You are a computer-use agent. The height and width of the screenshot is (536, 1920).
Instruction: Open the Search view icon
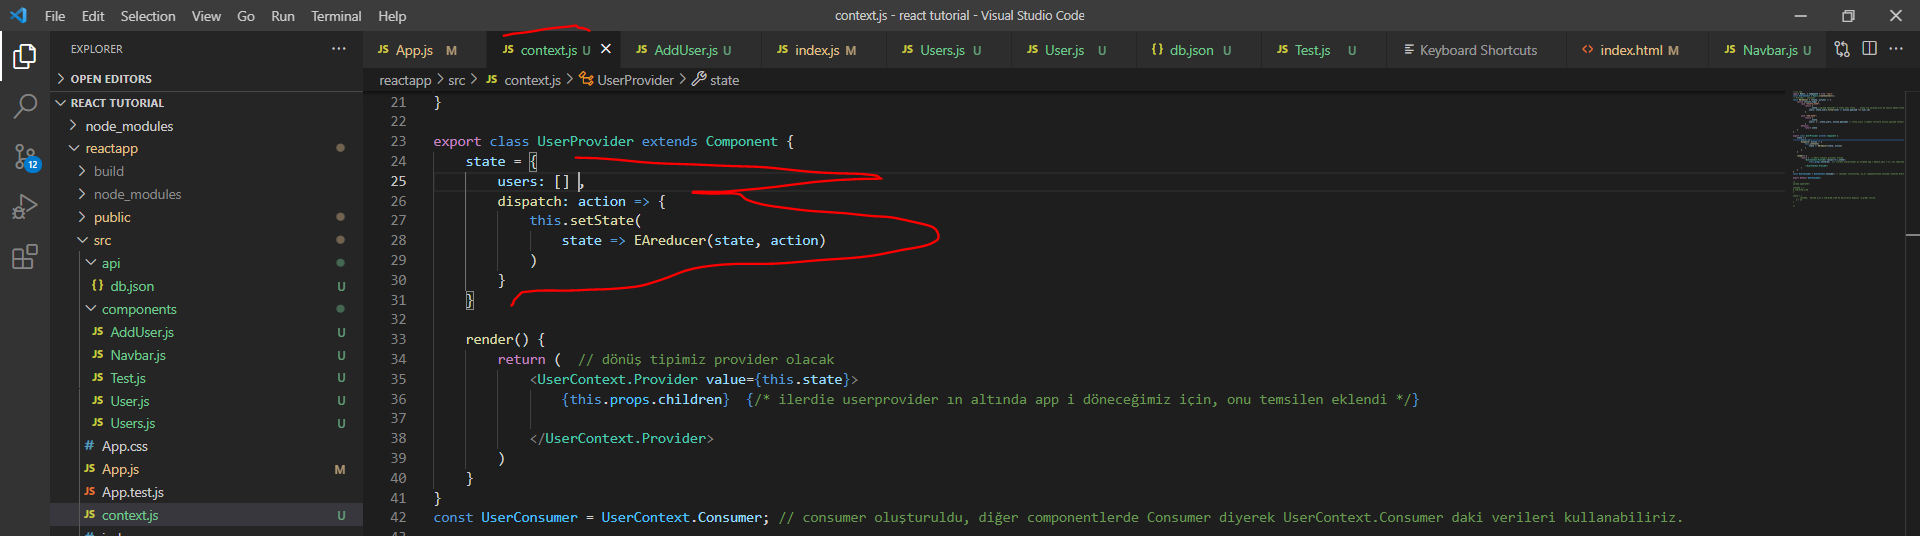[25, 106]
